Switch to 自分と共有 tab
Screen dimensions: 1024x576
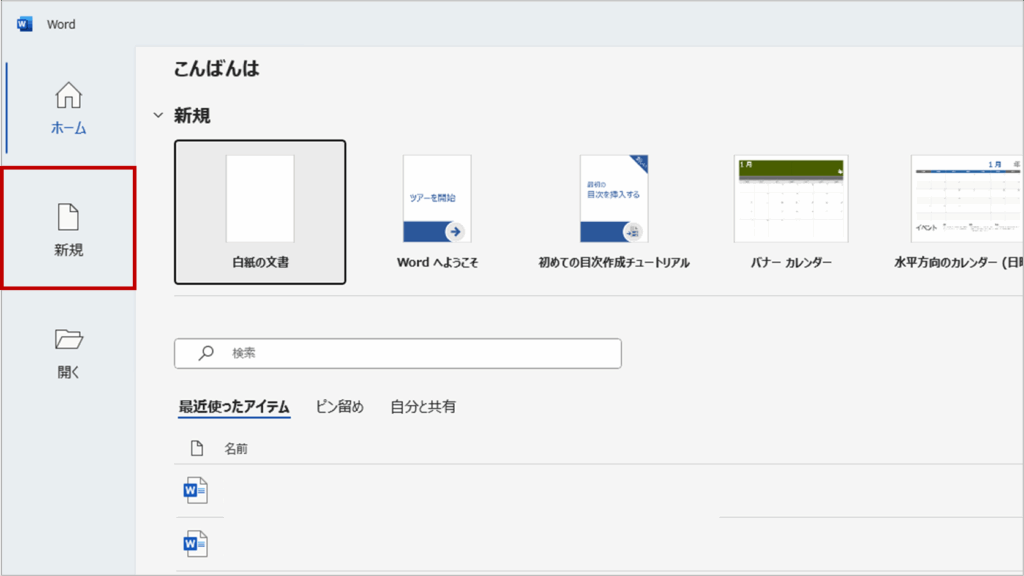pos(423,407)
